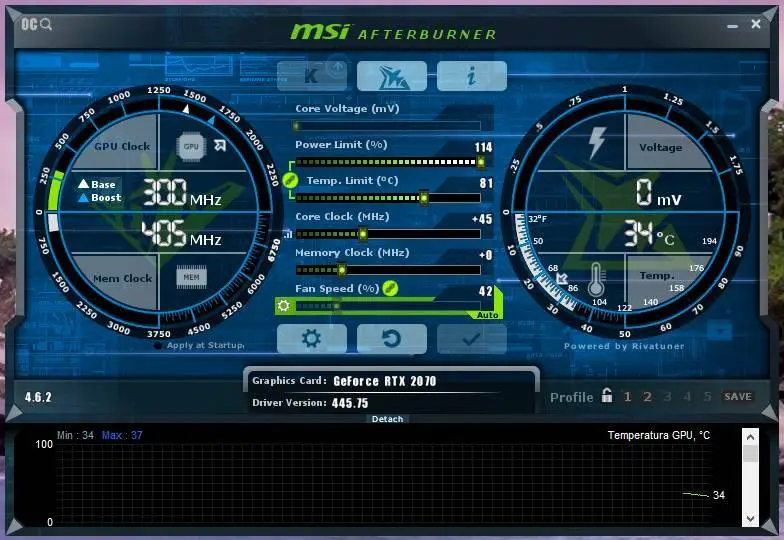The height and width of the screenshot is (540, 784).
Task: Click the Temperatura GPU graph title
Action: (658, 435)
